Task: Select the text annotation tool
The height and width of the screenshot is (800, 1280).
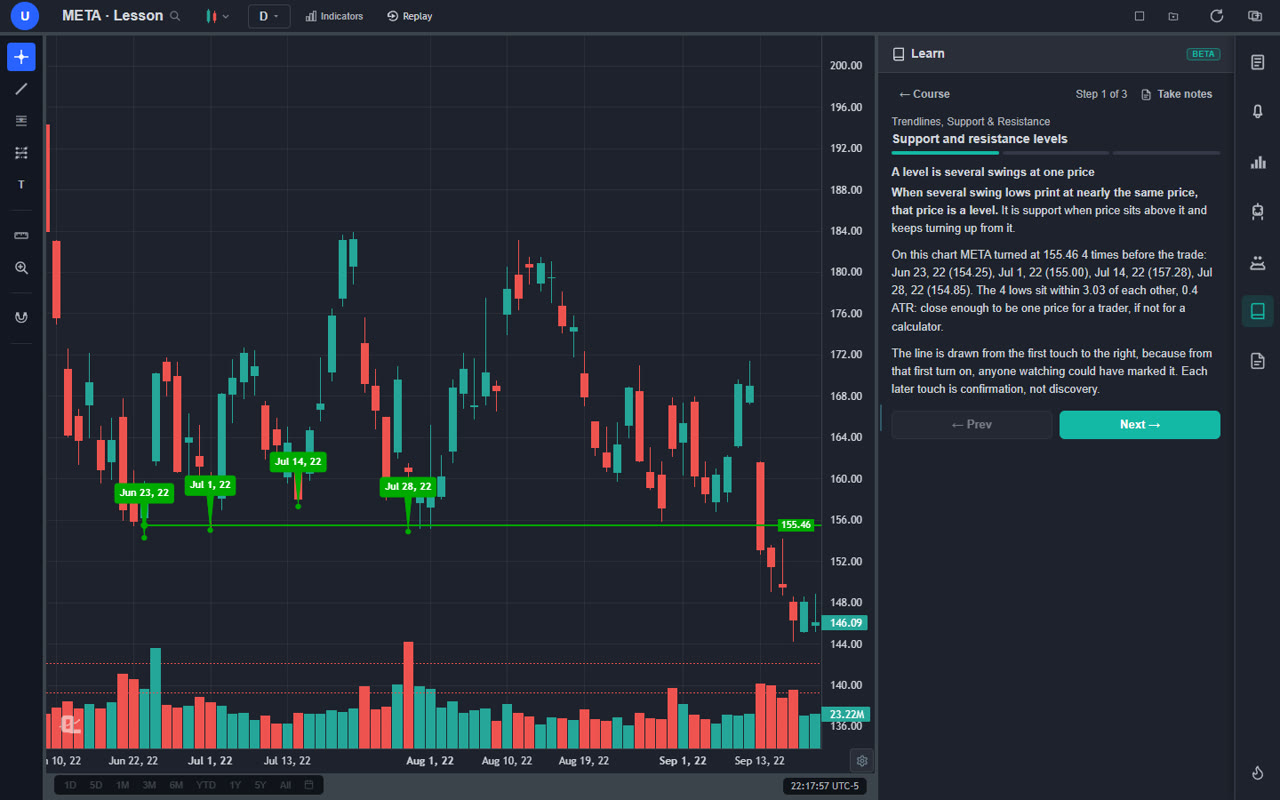Action: coord(21,185)
